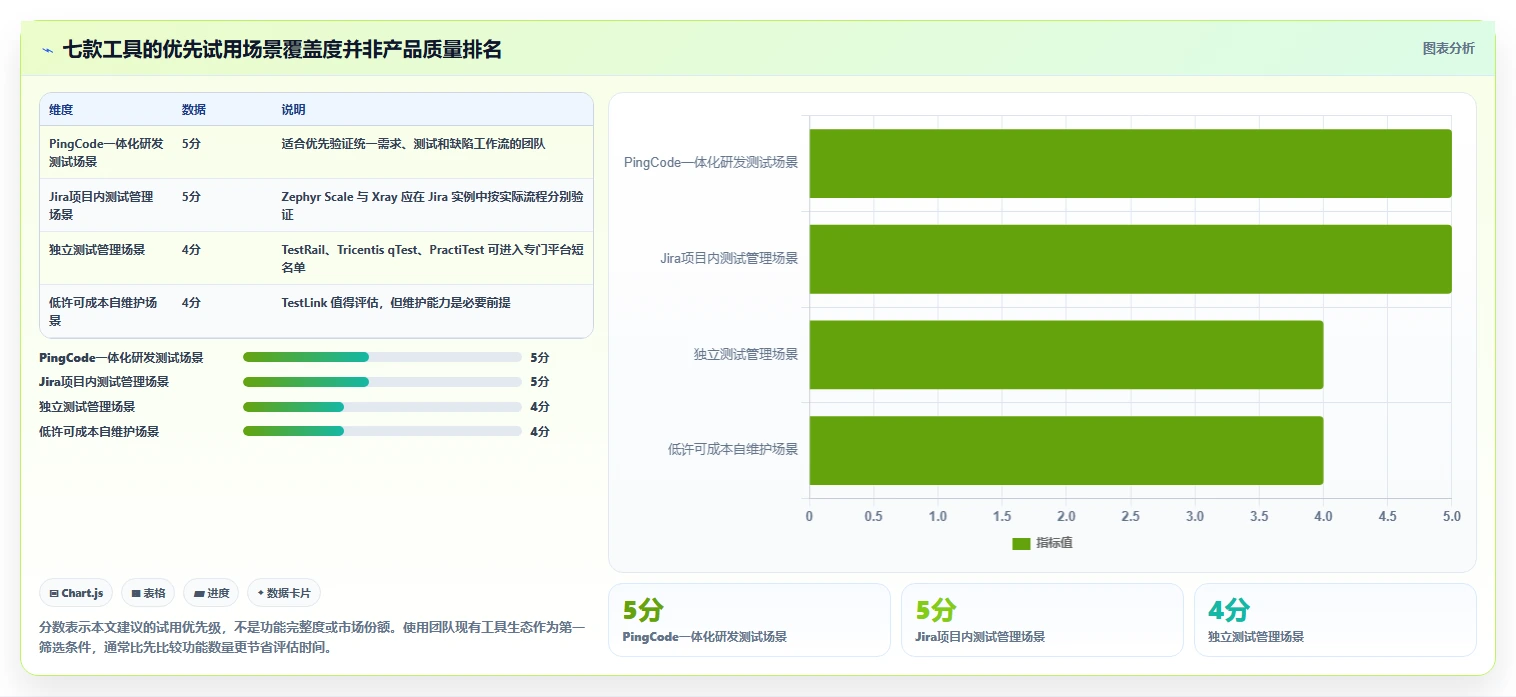The width and height of the screenshot is (1516, 697).
Task: Click the TestLink 值得评估 description cell
Action: tap(432, 311)
